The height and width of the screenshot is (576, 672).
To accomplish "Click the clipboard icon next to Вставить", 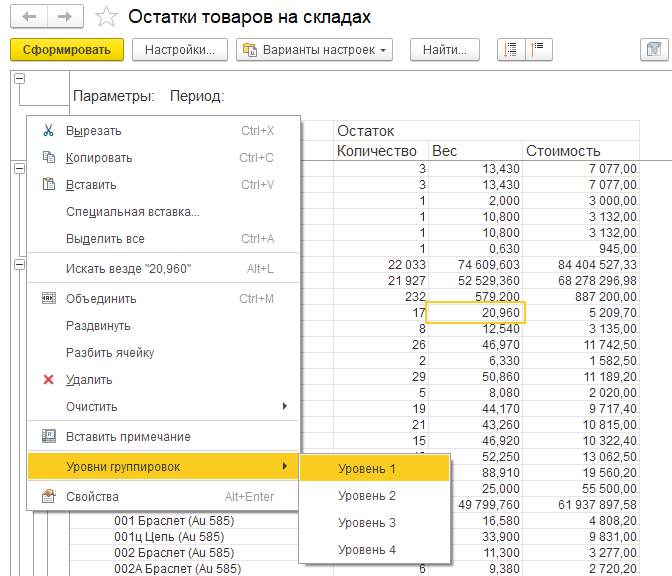I will [x=48, y=184].
